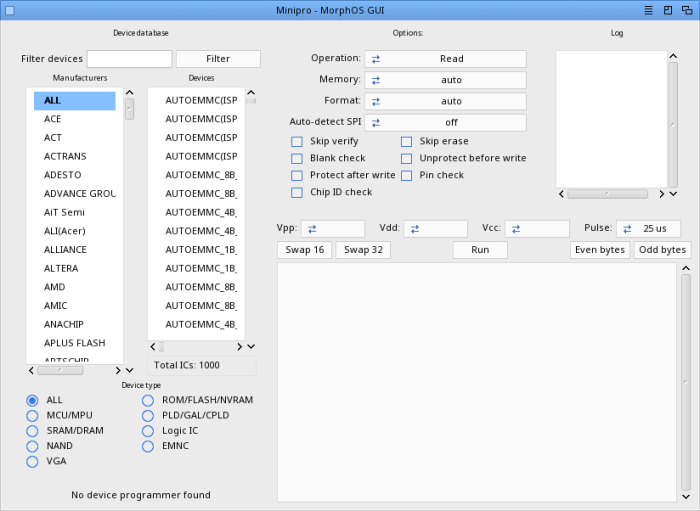This screenshot has height=511, width=700.
Task: Click the Log horizontal scrollbar thumb
Action: pyautogui.click(x=608, y=194)
